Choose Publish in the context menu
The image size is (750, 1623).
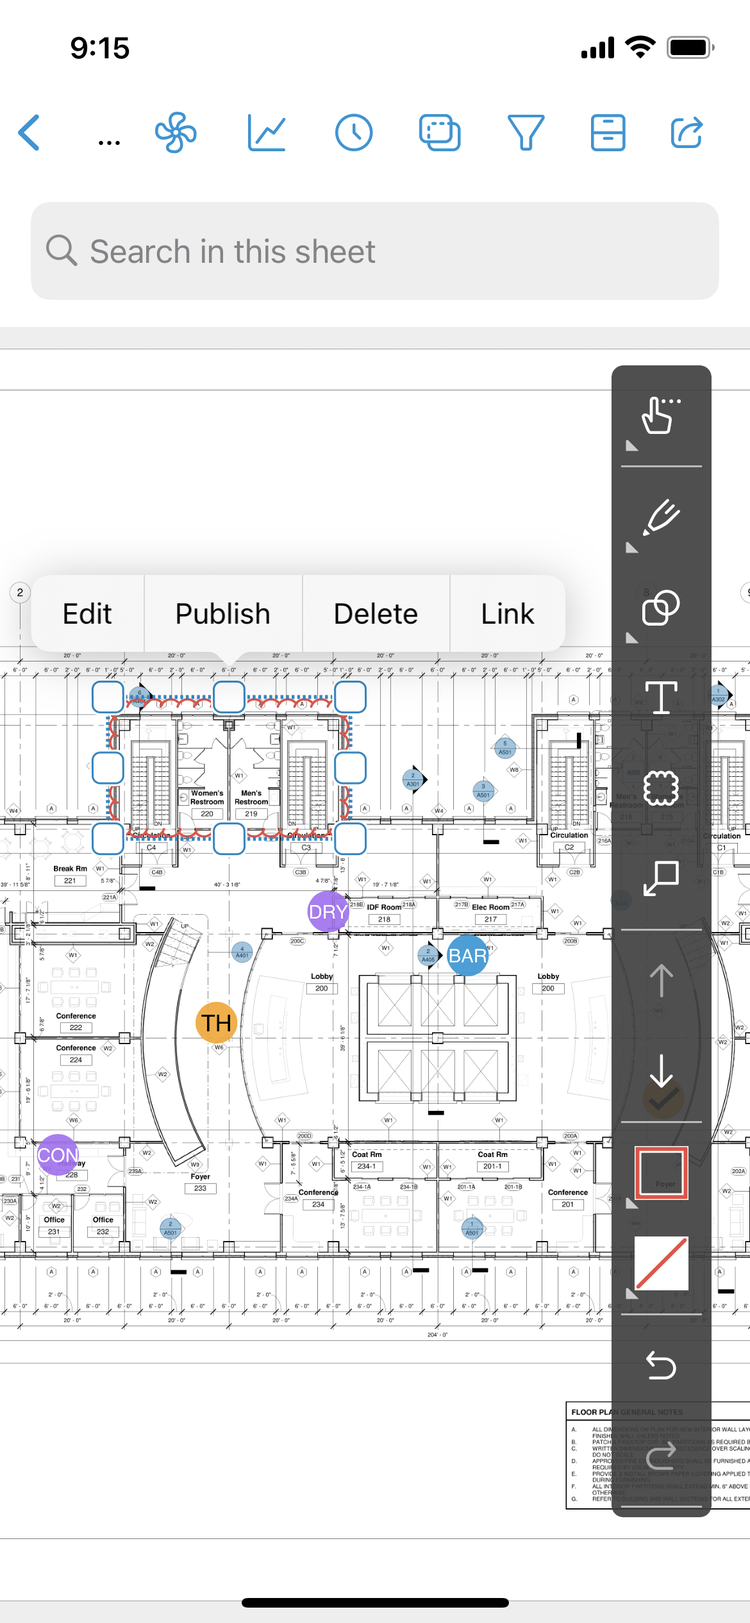point(223,614)
